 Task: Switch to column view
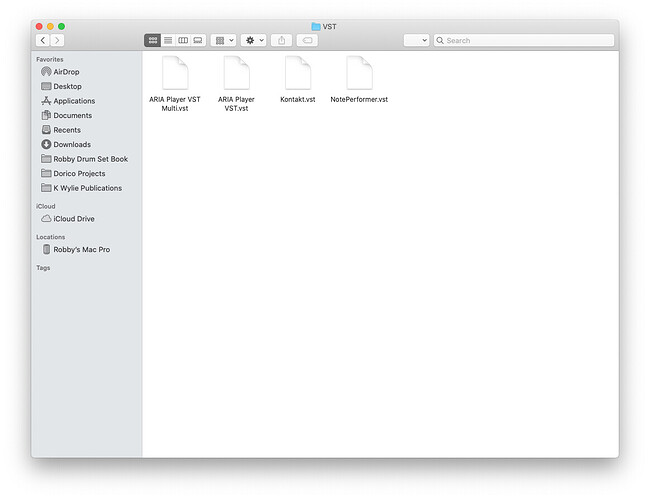point(183,40)
